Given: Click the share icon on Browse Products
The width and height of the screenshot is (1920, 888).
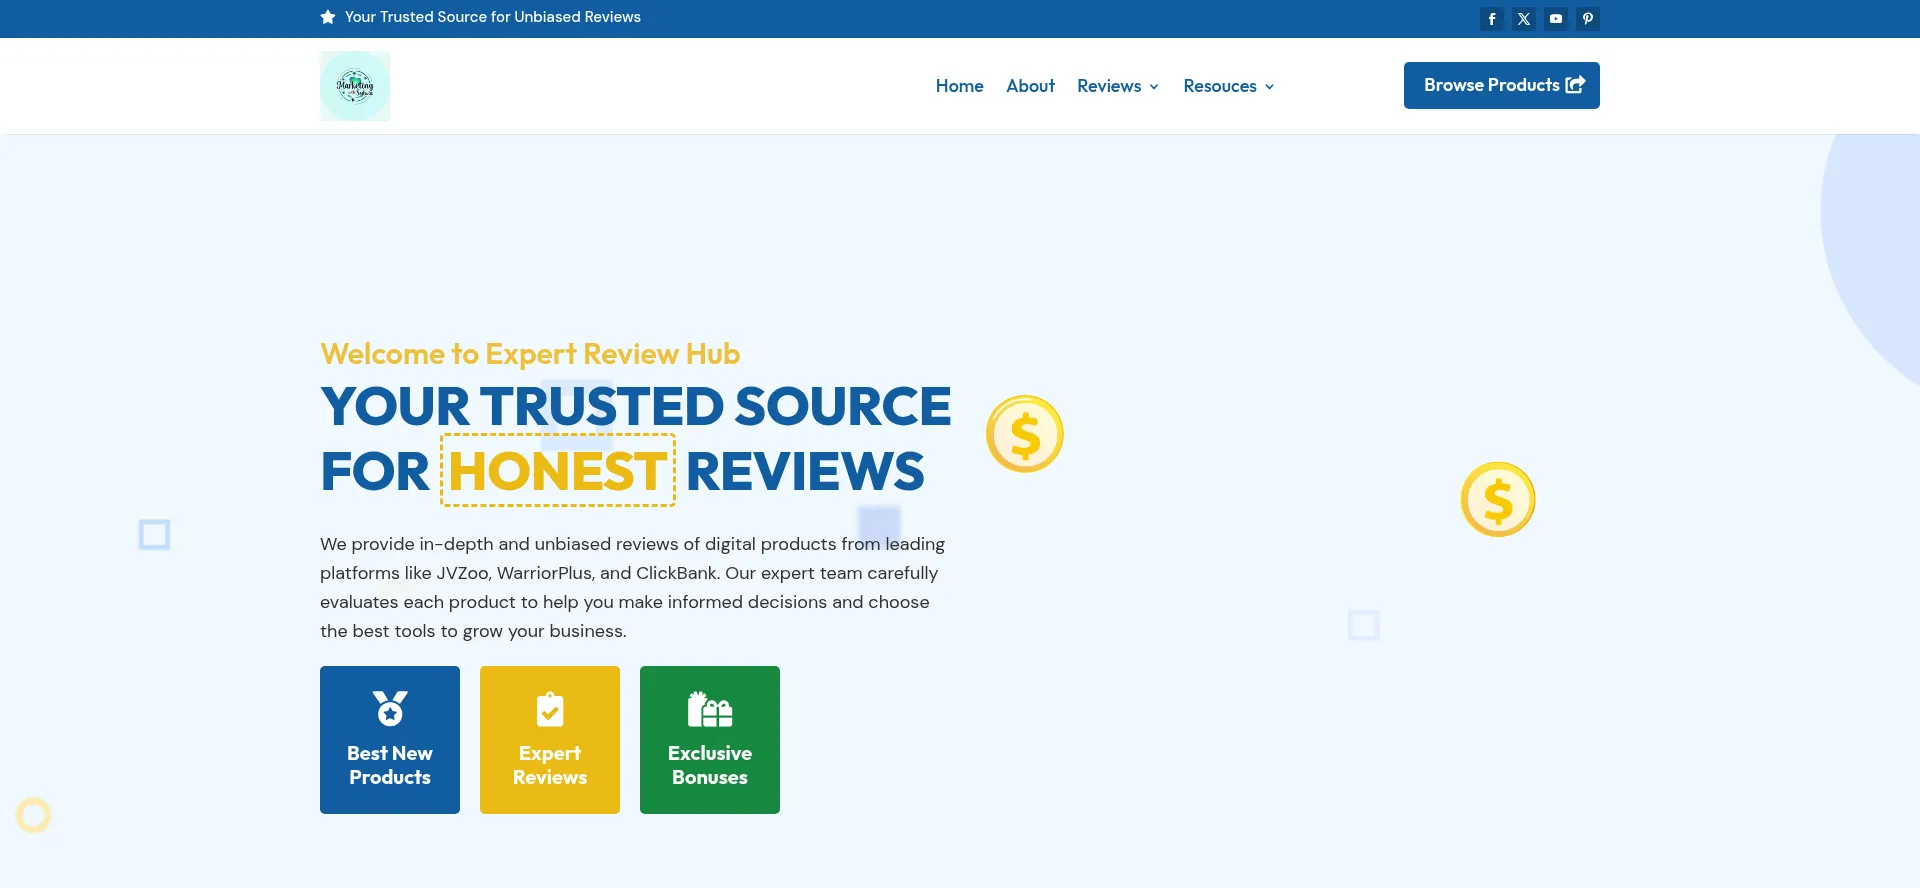Looking at the screenshot, I should click(1575, 85).
